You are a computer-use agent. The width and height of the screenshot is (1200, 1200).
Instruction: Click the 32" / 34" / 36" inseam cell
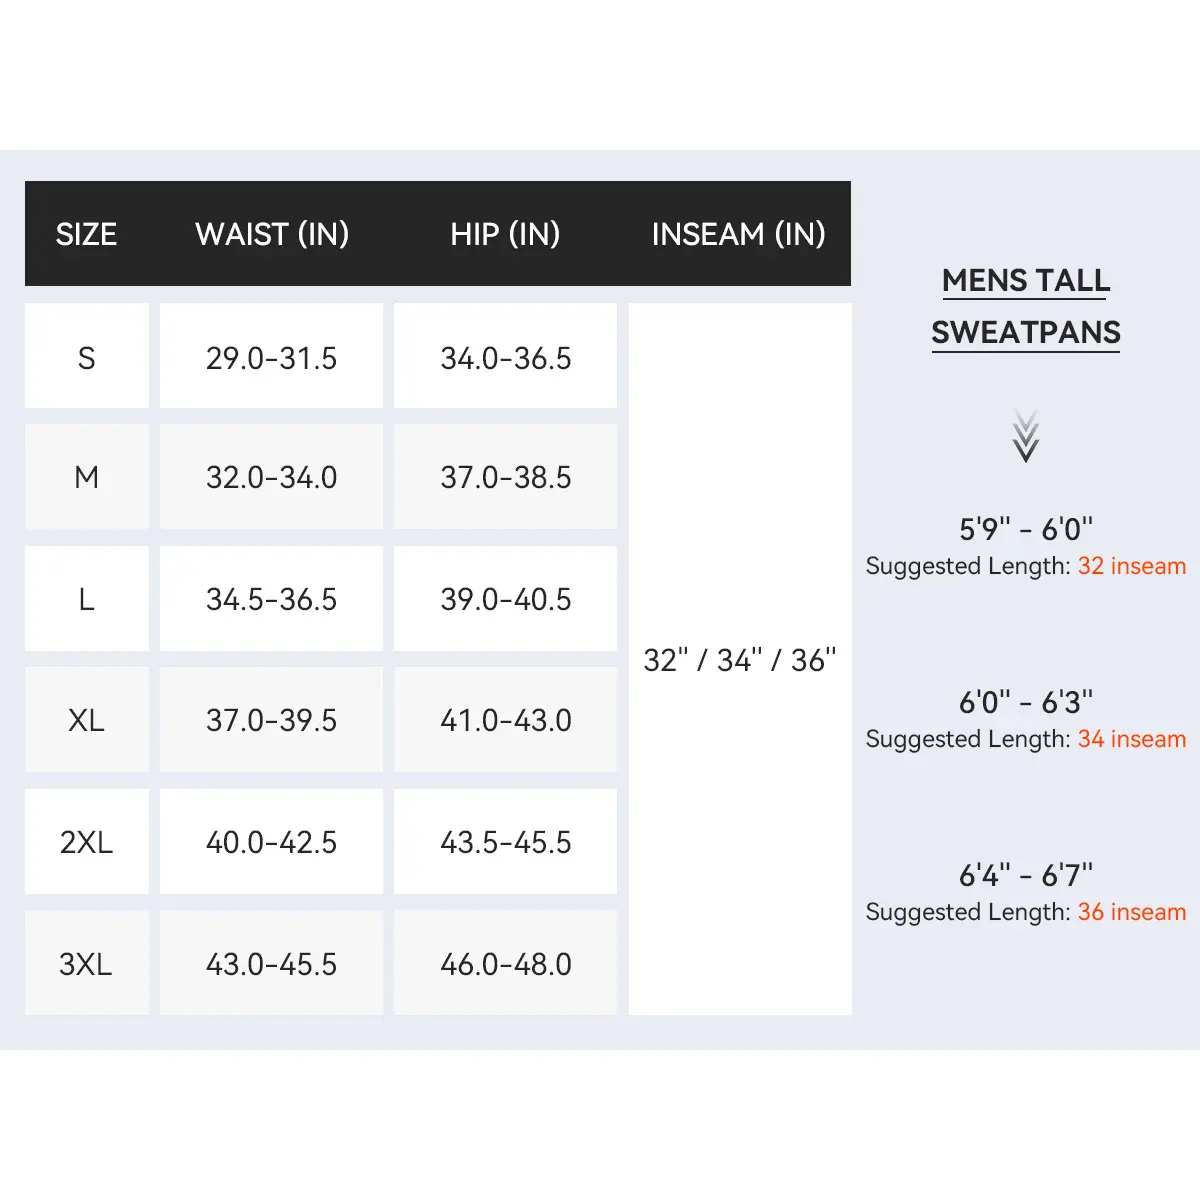click(x=740, y=660)
